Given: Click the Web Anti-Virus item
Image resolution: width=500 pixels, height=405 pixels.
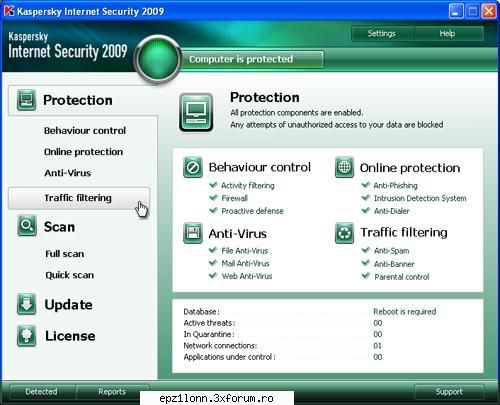Looking at the screenshot, I should click(x=247, y=276).
